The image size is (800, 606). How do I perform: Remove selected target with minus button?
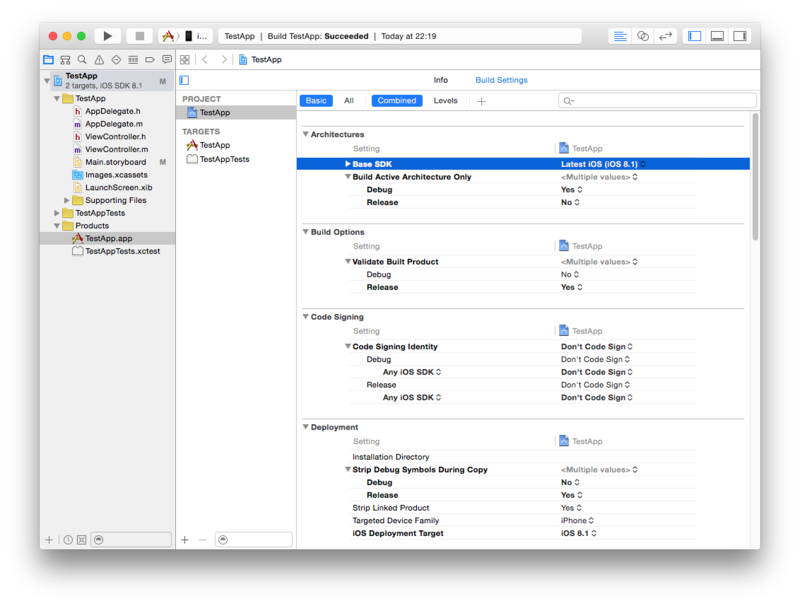[203, 540]
